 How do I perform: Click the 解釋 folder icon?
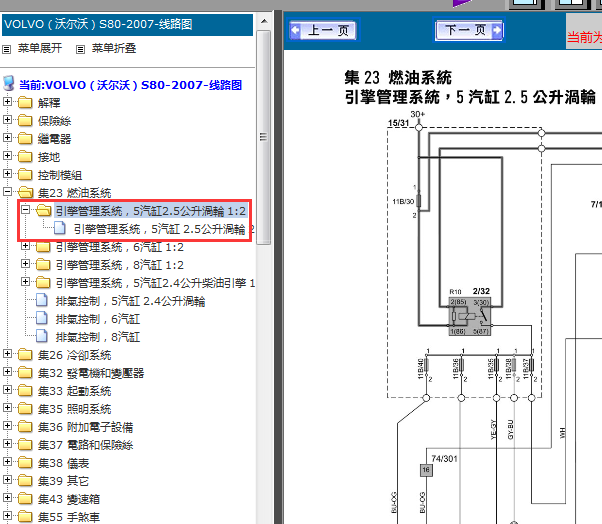click(x=25, y=102)
